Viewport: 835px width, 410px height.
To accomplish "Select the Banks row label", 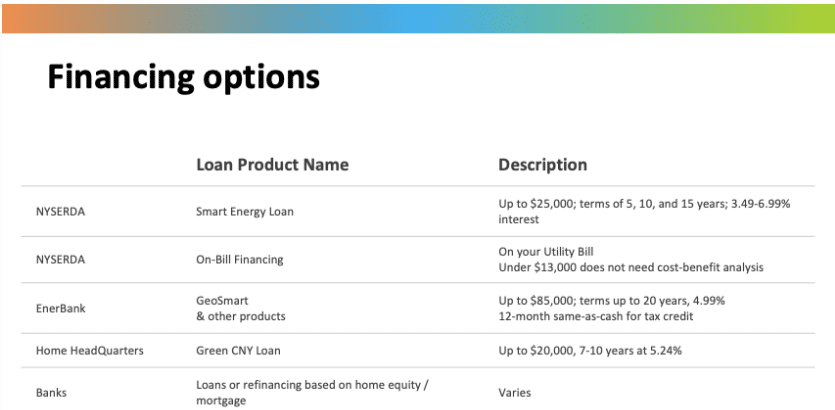I will click(x=51, y=393).
